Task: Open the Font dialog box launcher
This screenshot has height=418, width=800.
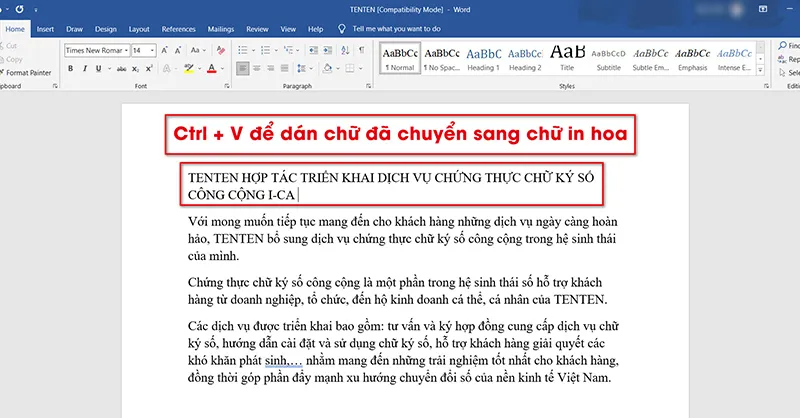Action: pyautogui.click(x=227, y=86)
